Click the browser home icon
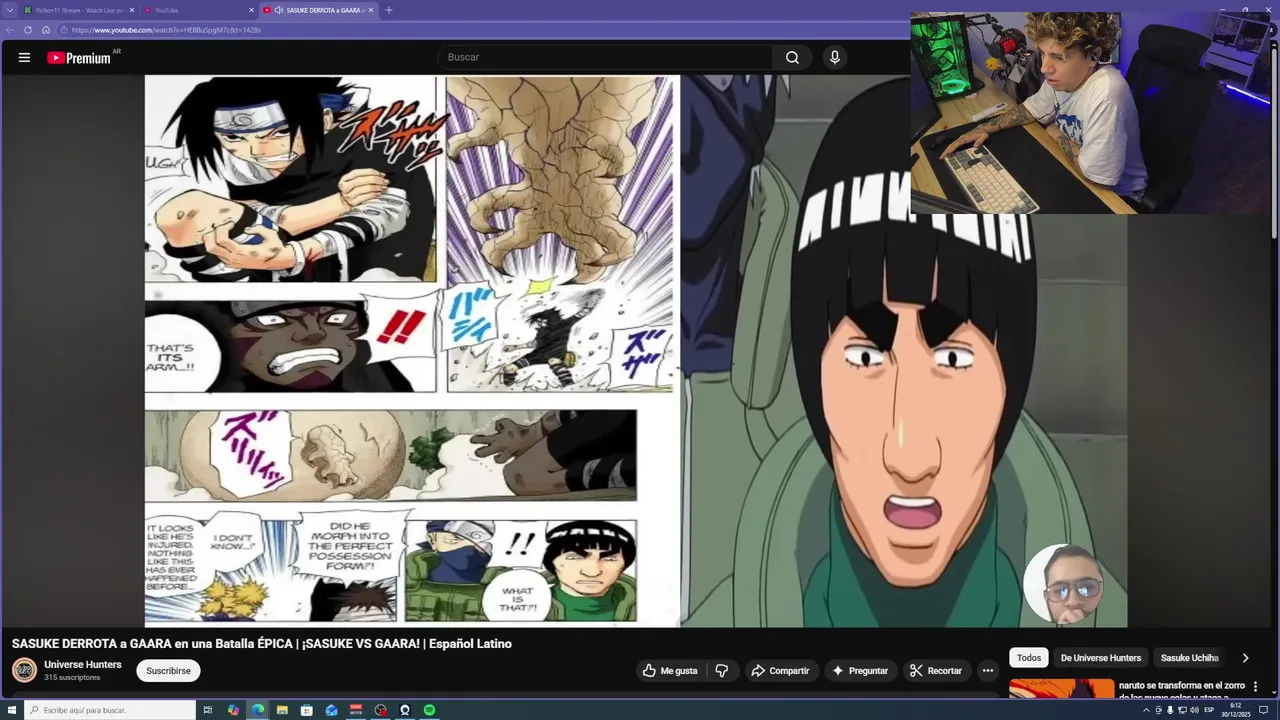This screenshot has width=1280, height=720. [45, 30]
